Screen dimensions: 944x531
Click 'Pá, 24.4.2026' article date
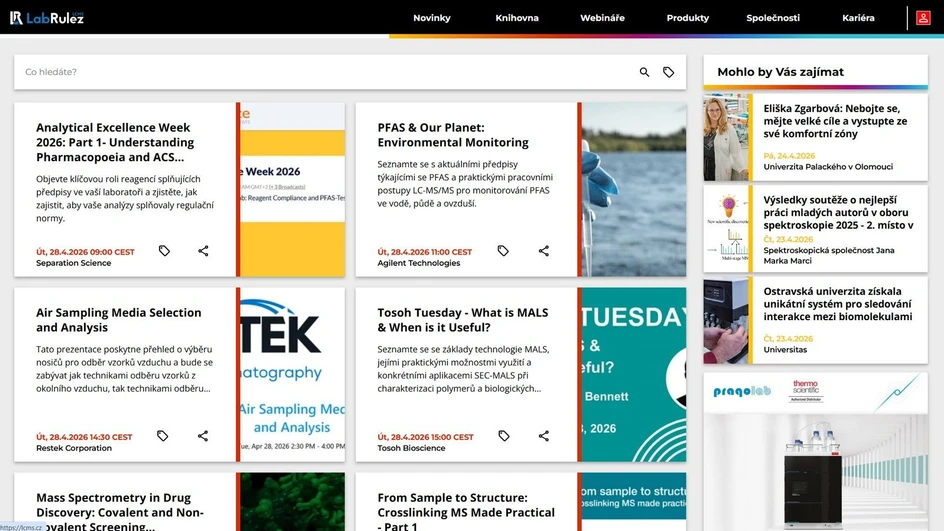(789, 155)
